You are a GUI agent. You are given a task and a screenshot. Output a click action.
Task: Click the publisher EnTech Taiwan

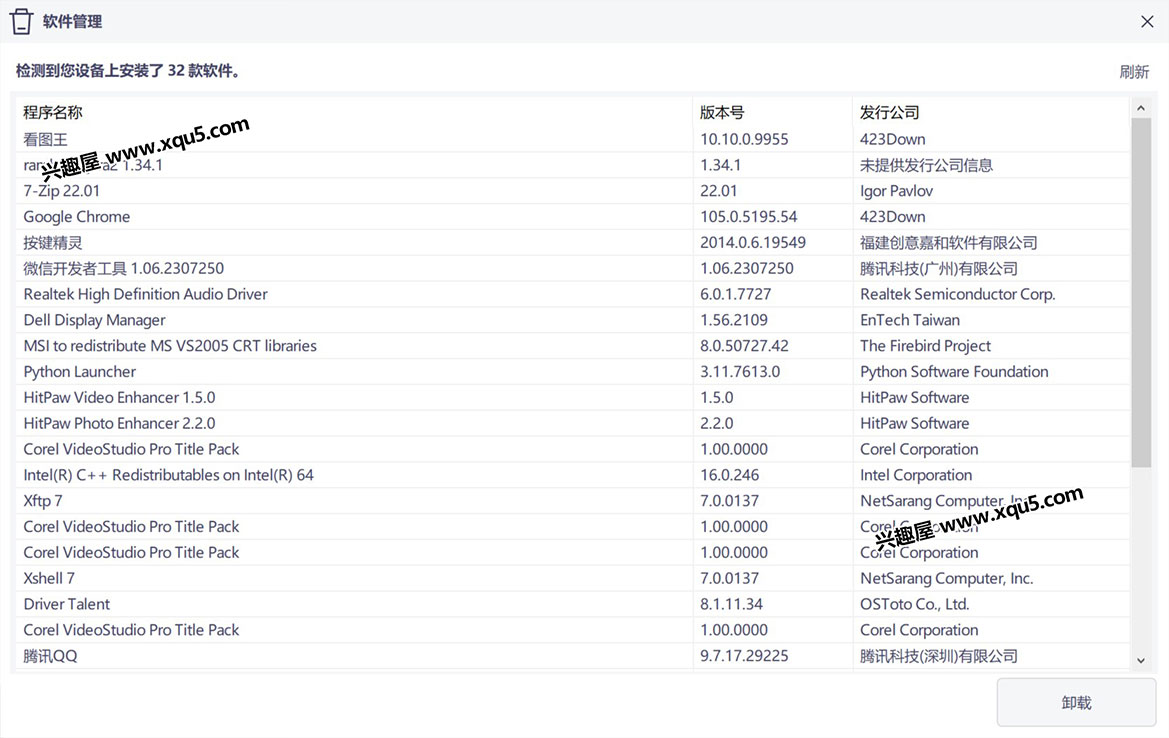coord(910,321)
